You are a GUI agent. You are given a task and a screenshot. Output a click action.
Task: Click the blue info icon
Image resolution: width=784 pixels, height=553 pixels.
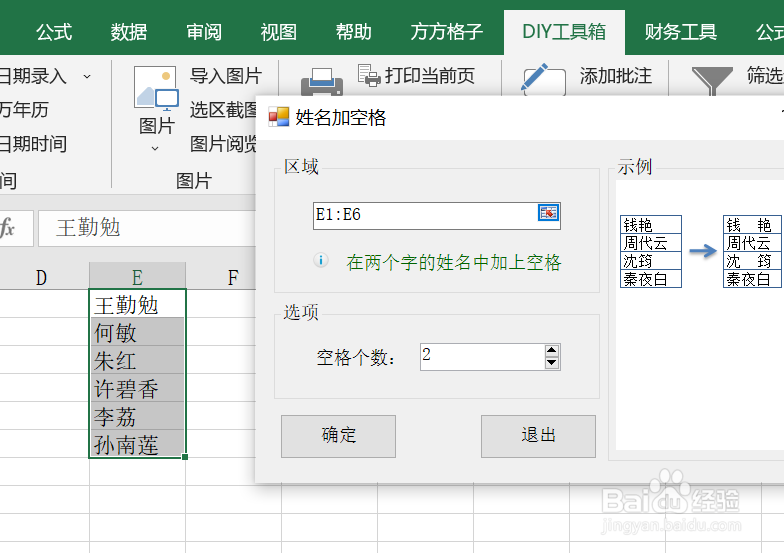pyautogui.click(x=321, y=260)
